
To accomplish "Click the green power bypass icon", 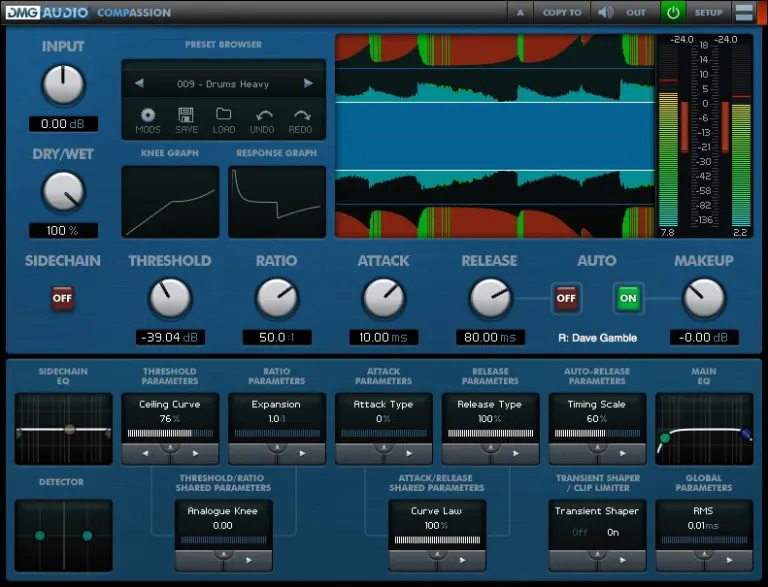I will [x=673, y=12].
